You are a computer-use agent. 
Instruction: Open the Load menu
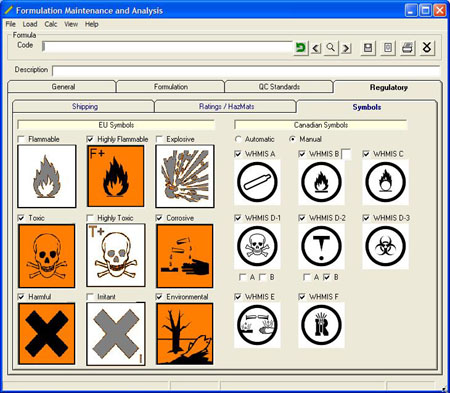[x=30, y=24]
